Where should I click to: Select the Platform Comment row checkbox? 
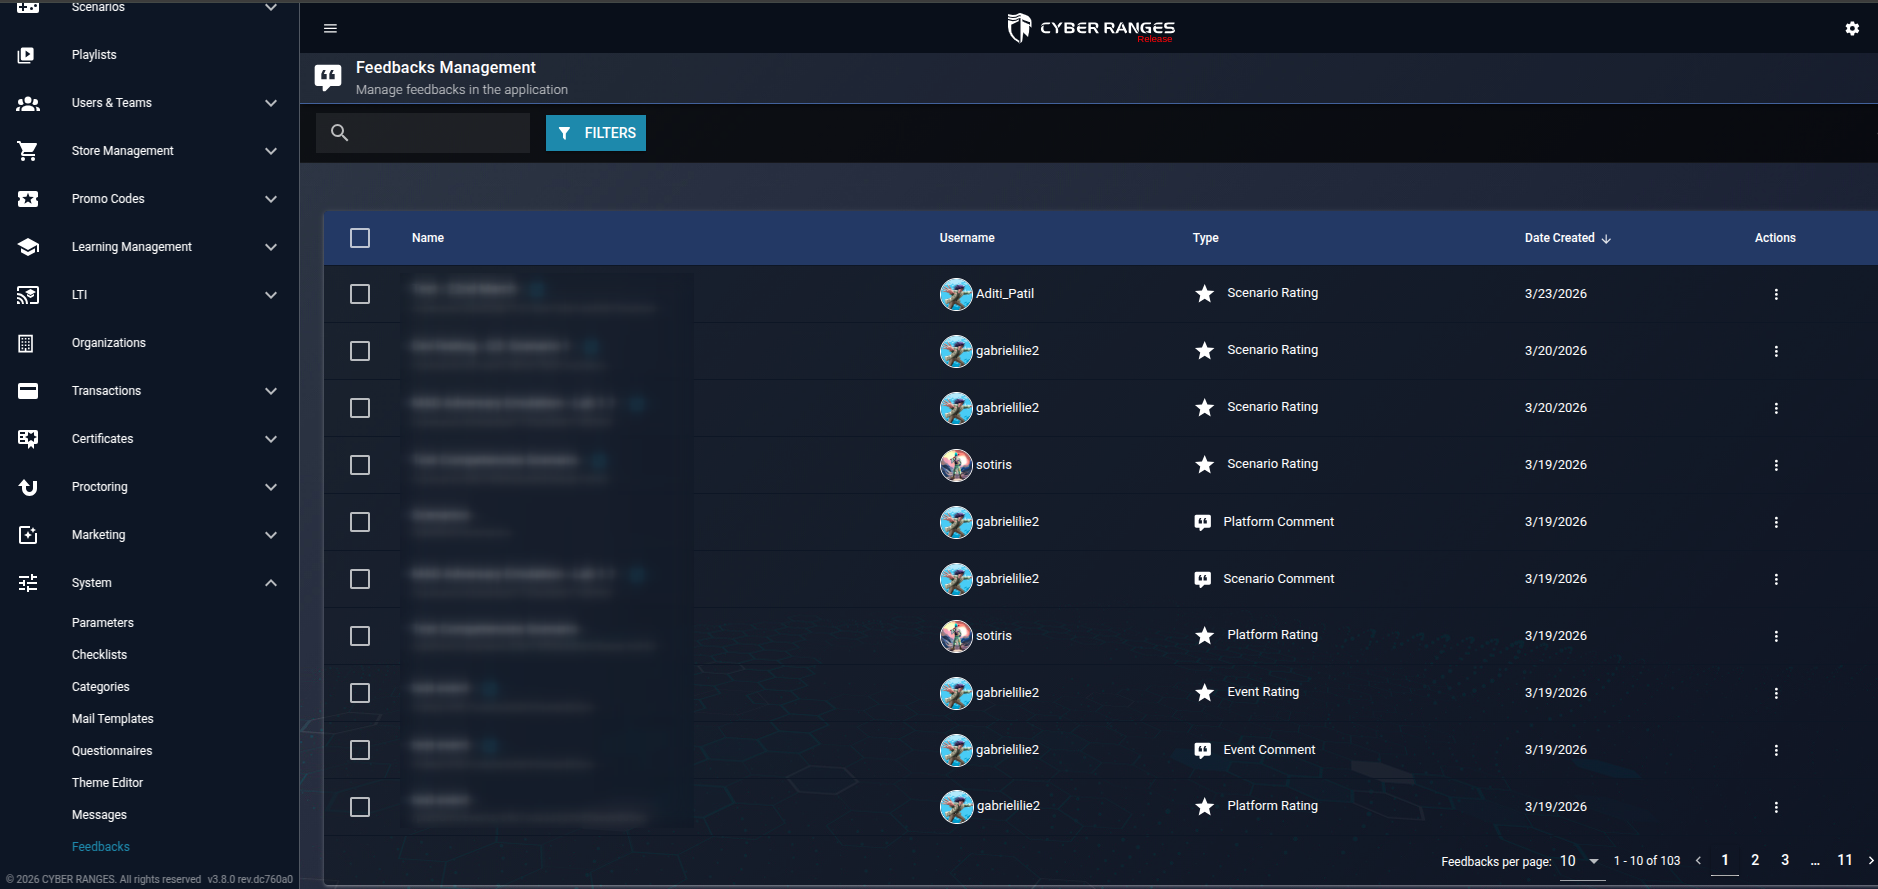coord(360,522)
